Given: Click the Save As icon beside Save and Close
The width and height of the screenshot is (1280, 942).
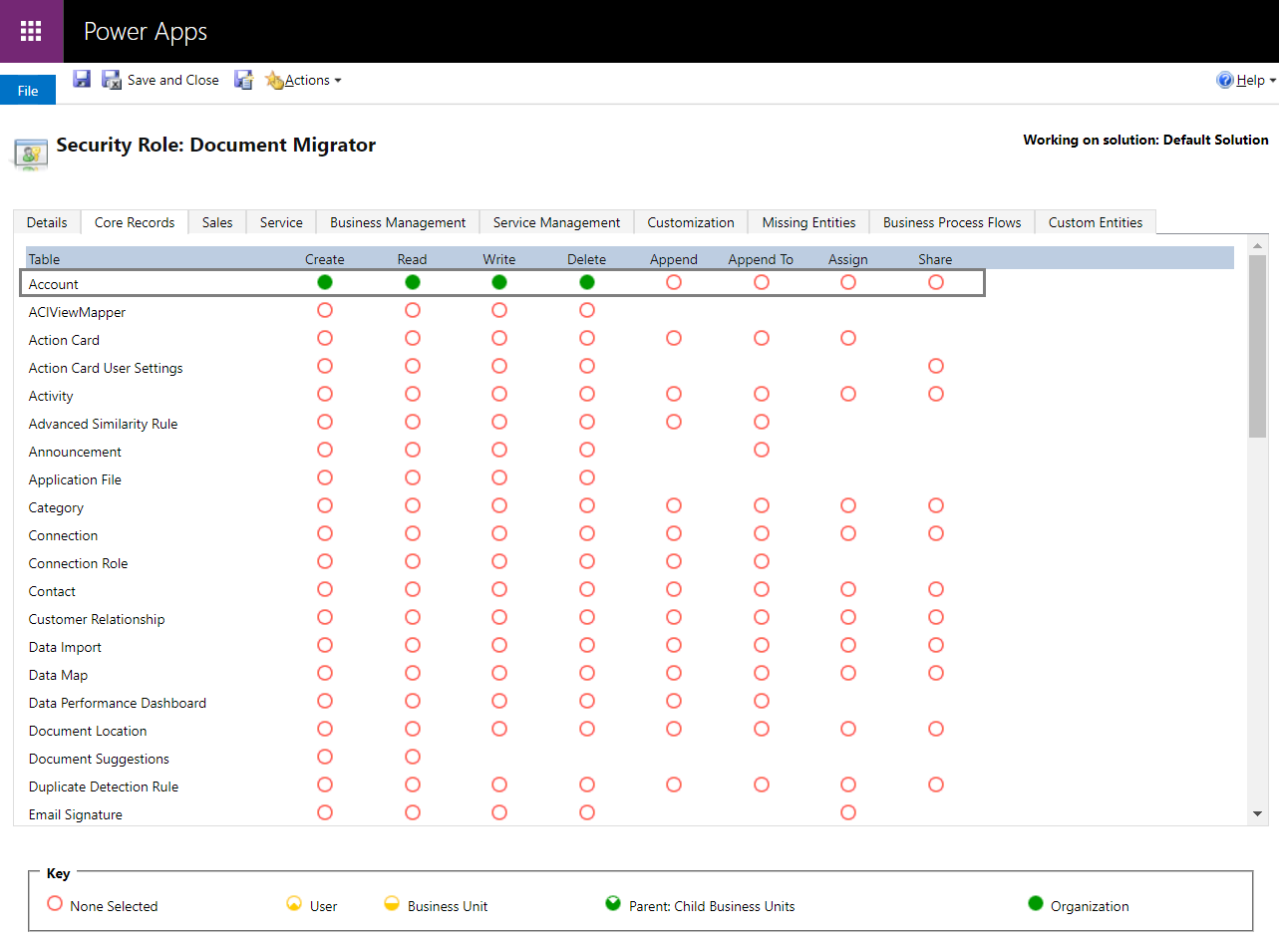Looking at the screenshot, I should pos(244,80).
